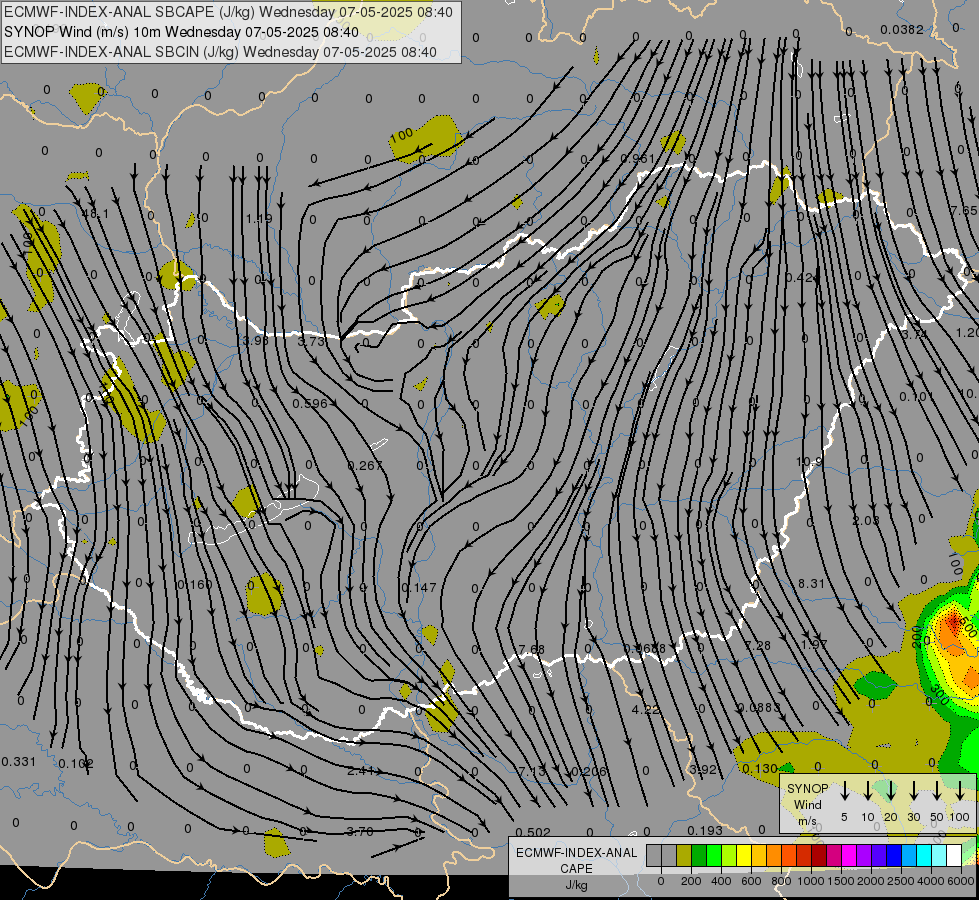
Task: Click the map value '7.28'
Action: (x=757, y=645)
